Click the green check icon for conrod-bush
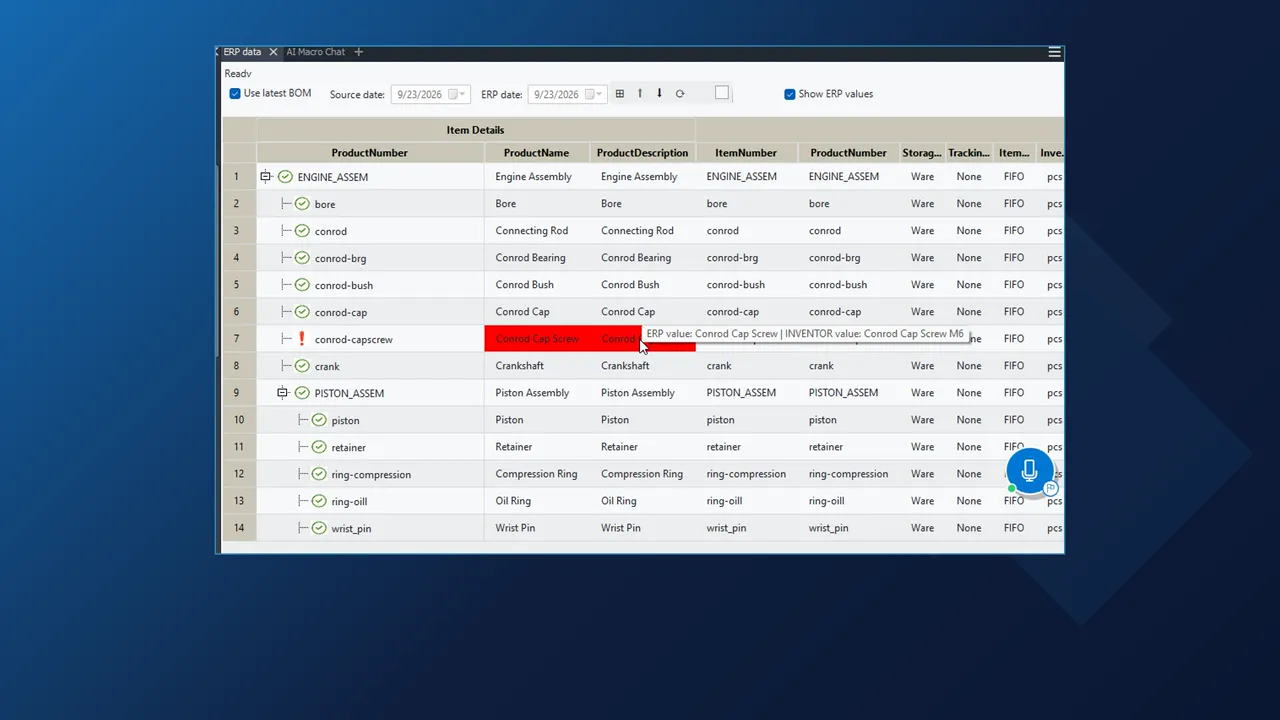This screenshot has height=720, width=1280. tap(302, 285)
